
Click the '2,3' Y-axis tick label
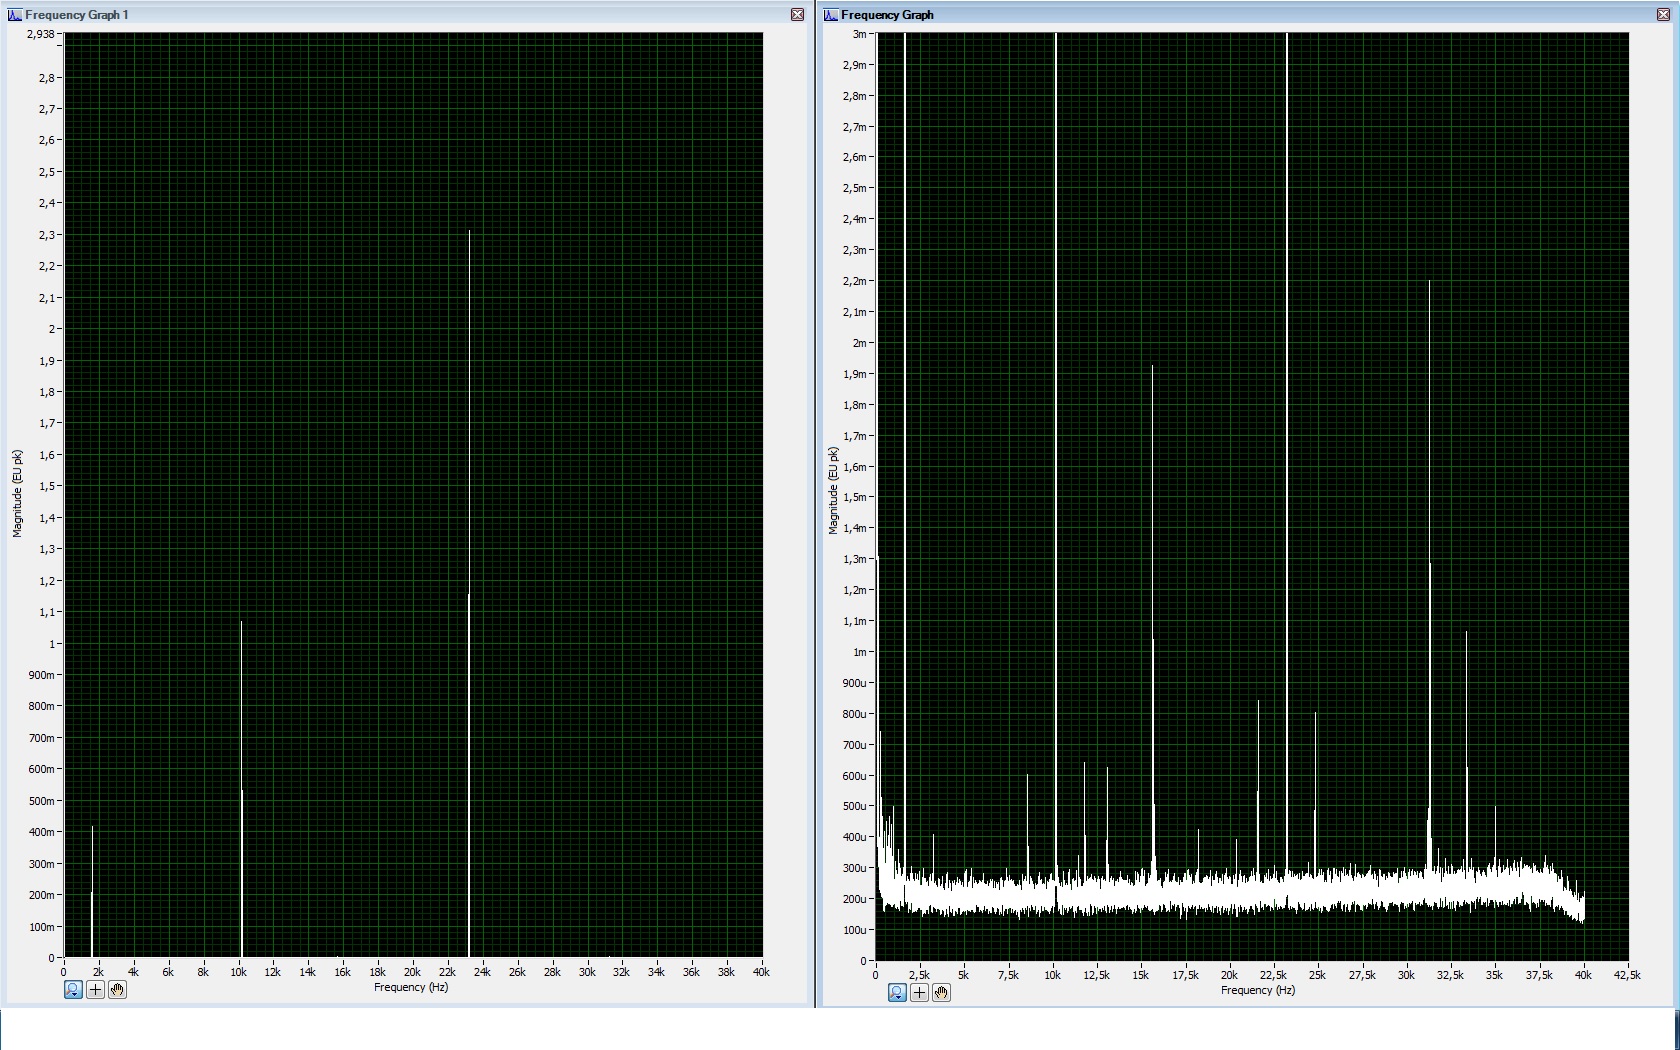coord(47,235)
